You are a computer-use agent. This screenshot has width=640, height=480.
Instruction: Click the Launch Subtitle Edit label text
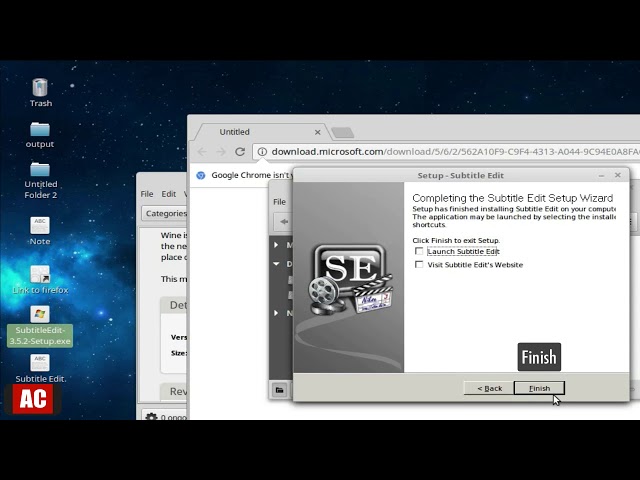463,251
